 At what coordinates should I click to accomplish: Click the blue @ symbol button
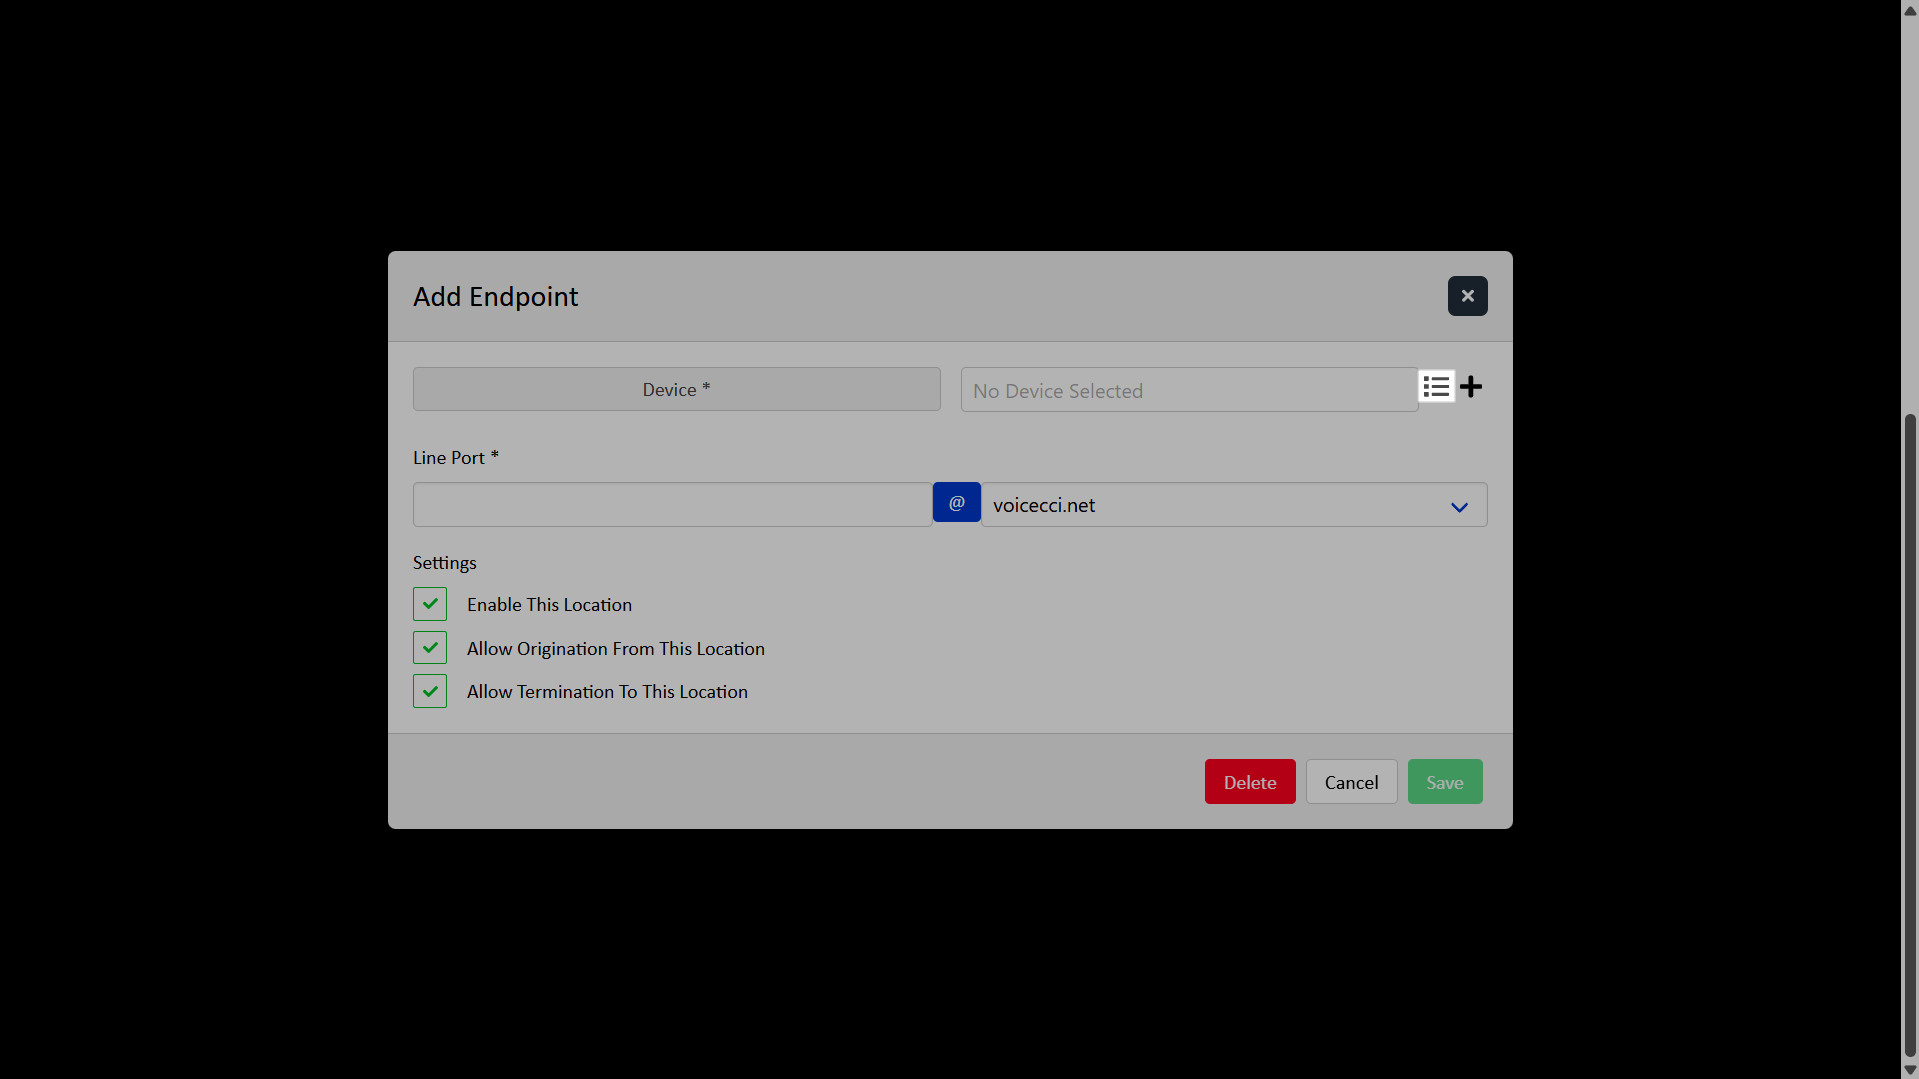(x=956, y=503)
